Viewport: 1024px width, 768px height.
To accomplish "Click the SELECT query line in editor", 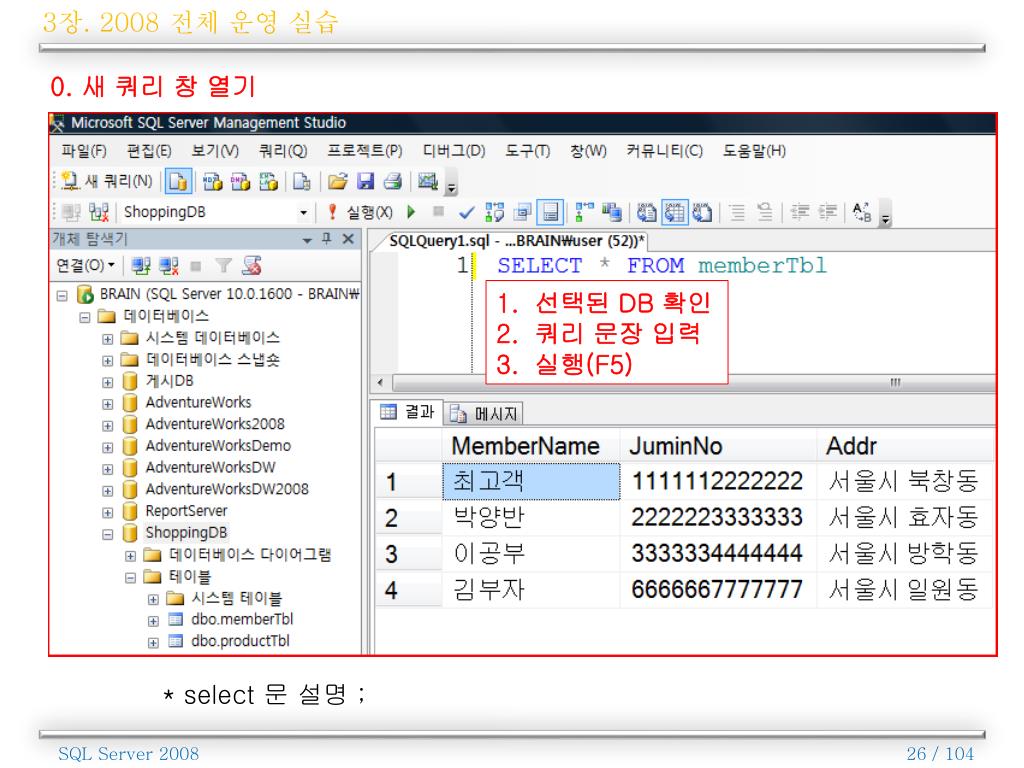I will 662,266.
